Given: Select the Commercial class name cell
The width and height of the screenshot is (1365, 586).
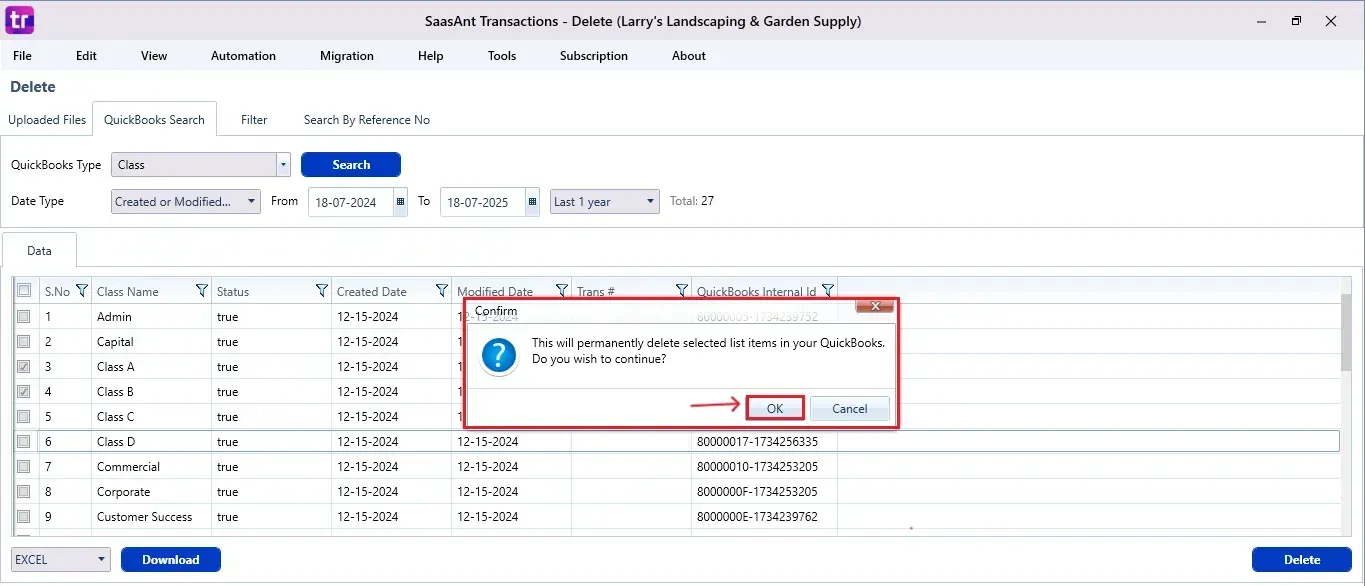Looking at the screenshot, I should coord(151,466).
